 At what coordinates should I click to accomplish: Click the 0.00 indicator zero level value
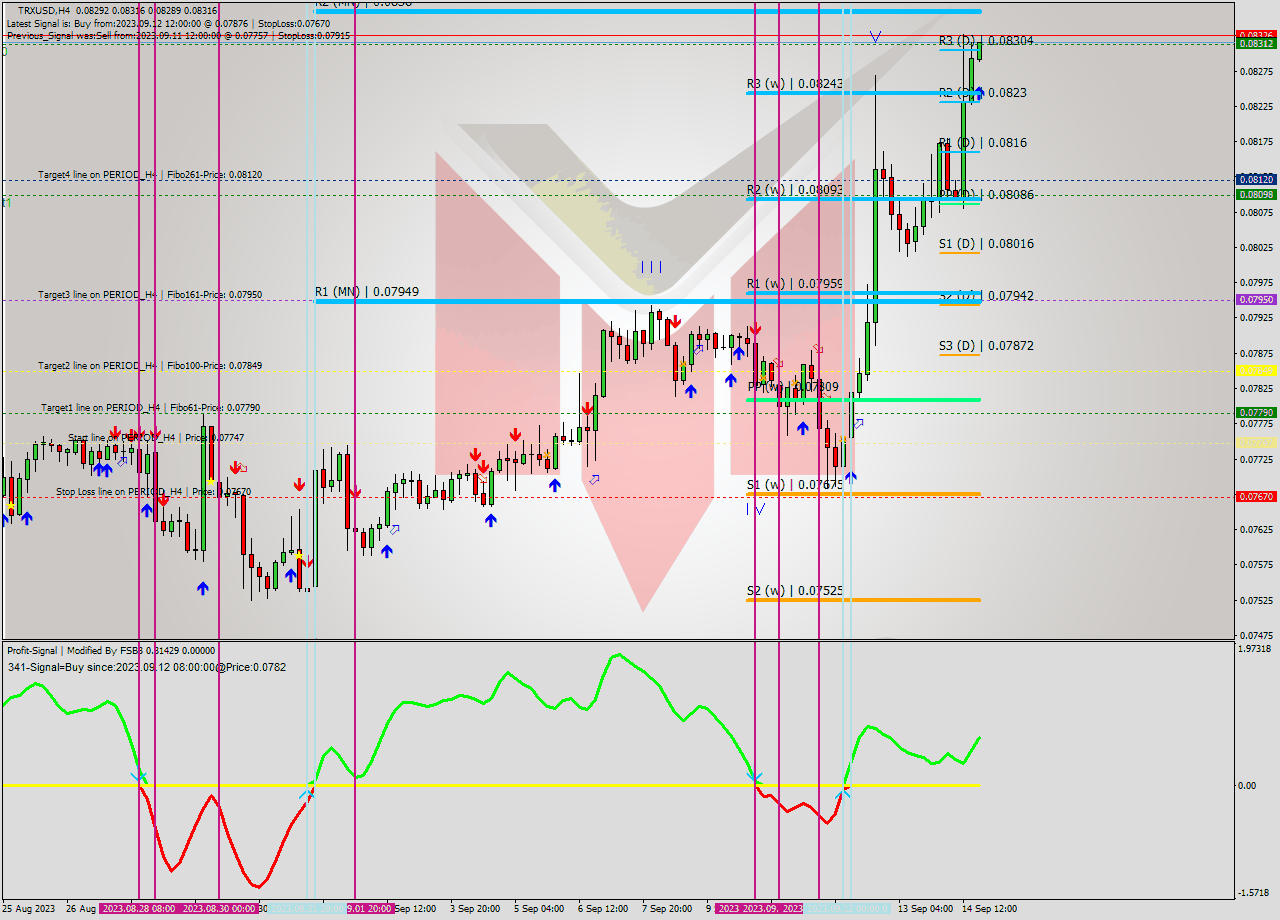pyautogui.click(x=1248, y=785)
